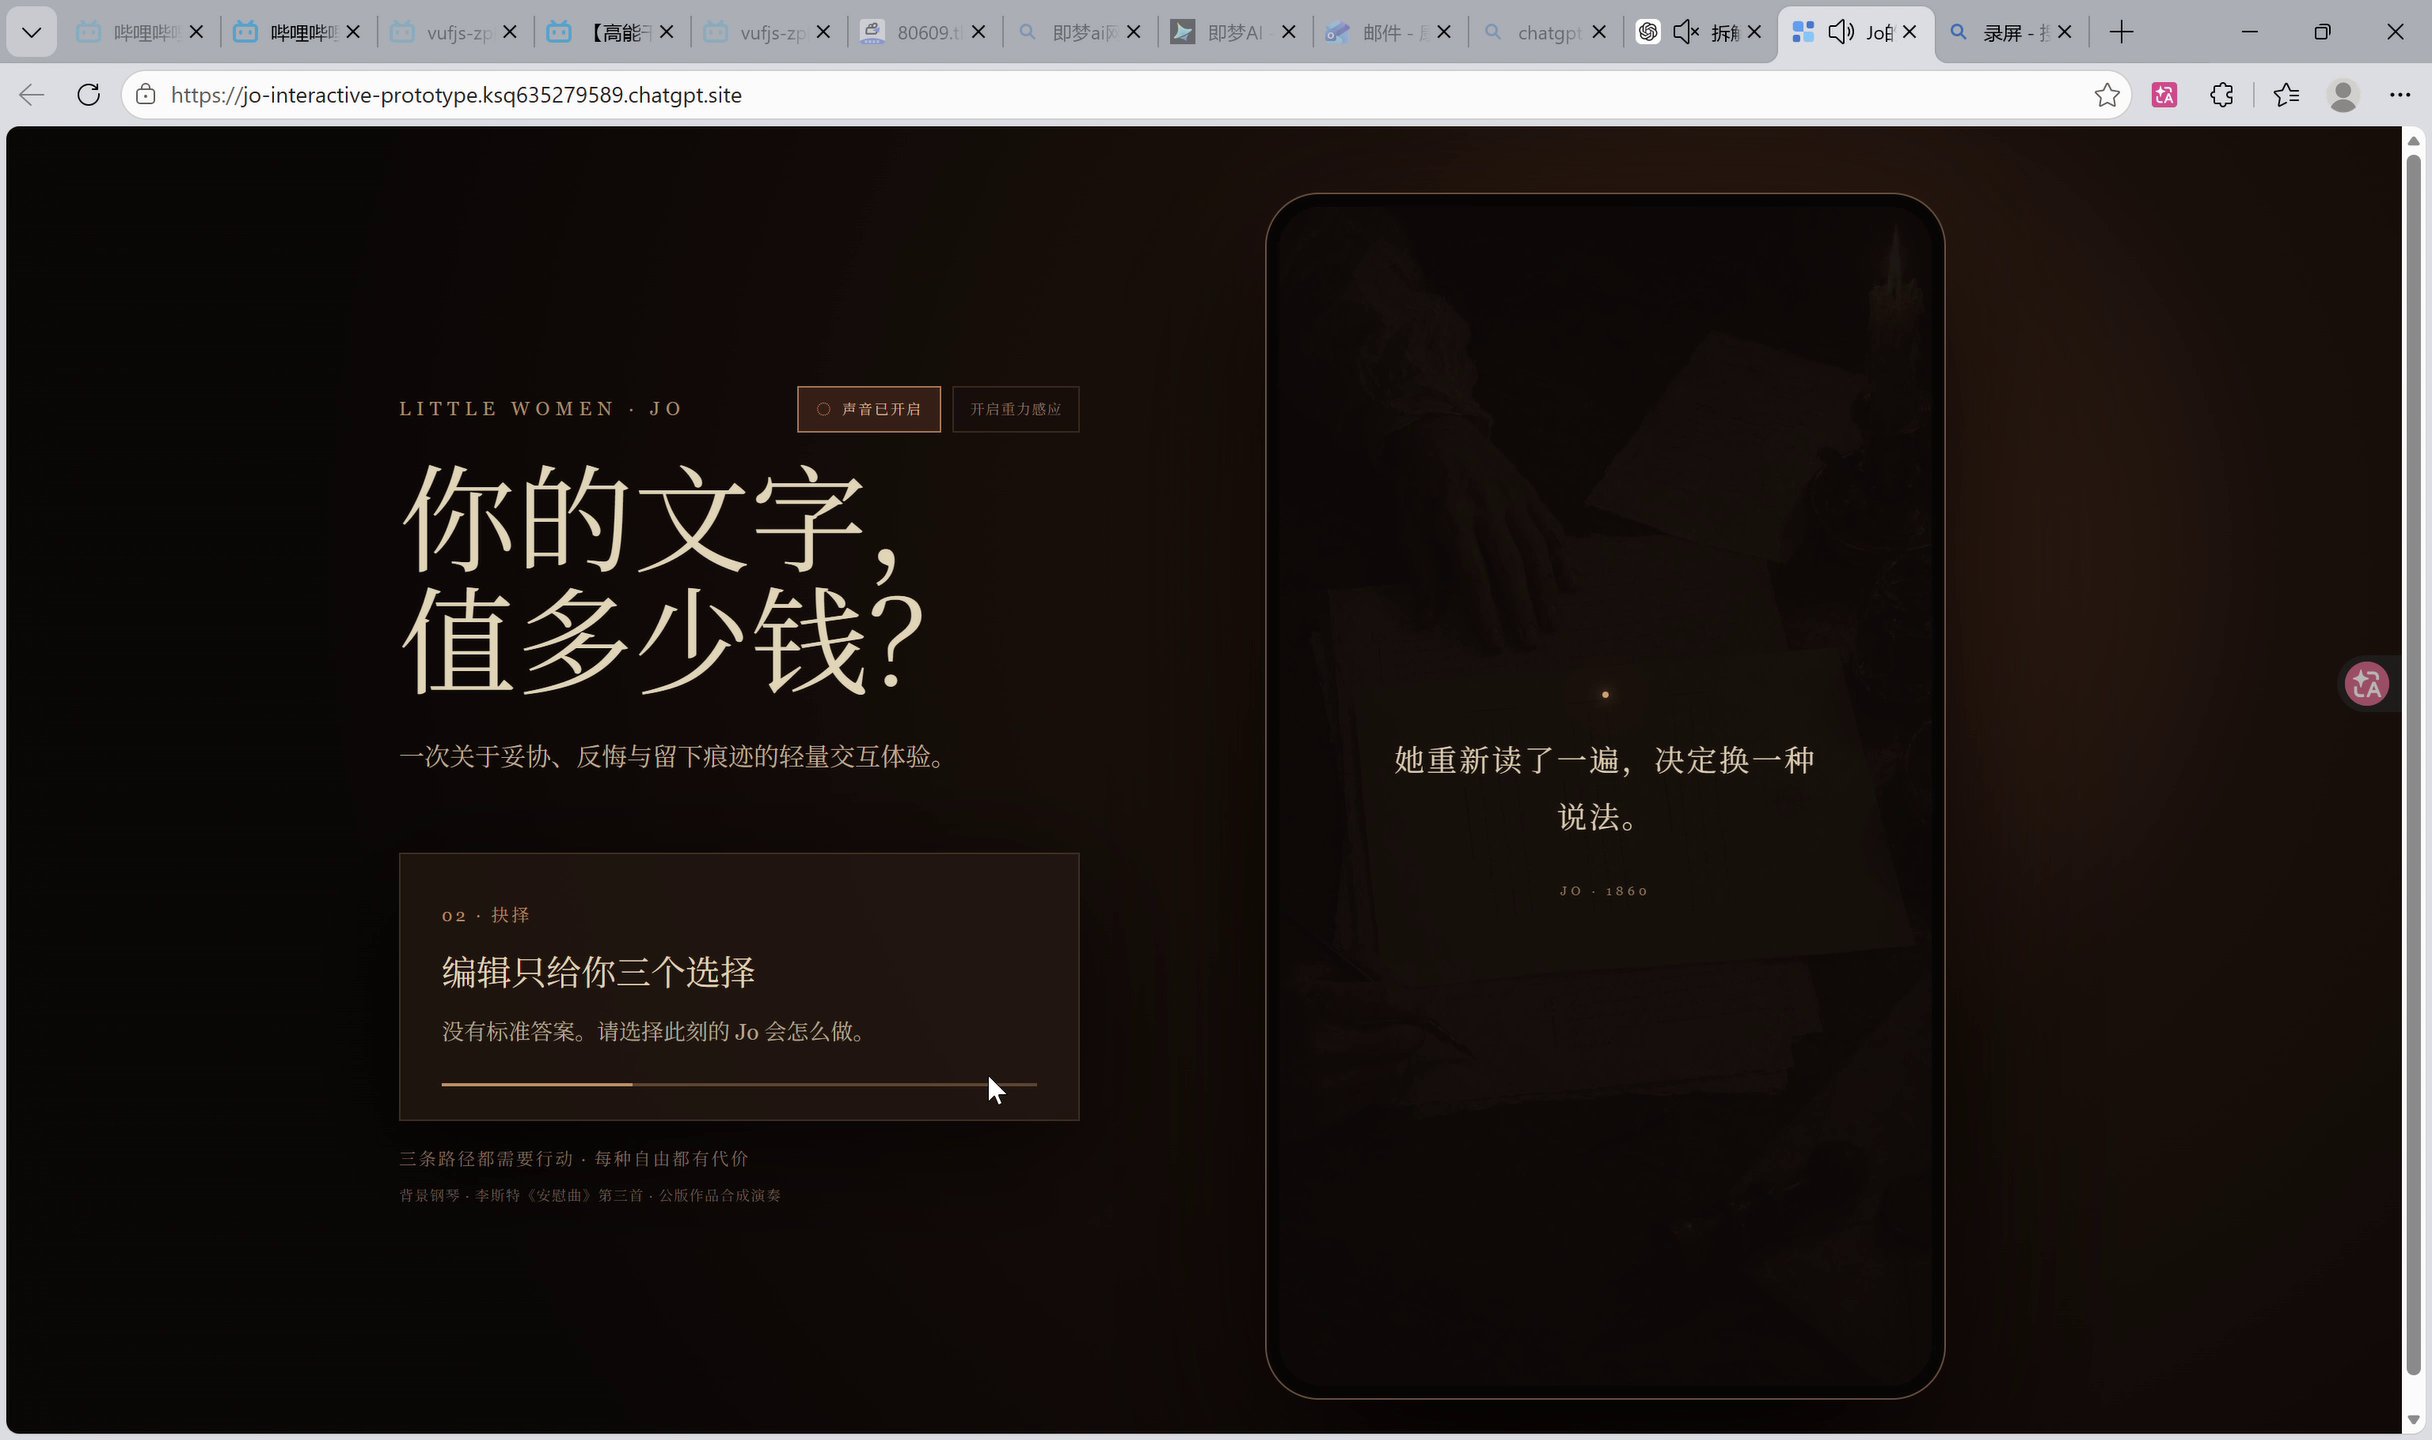Image resolution: width=2432 pixels, height=1440 pixels.
Task: Click the progress bar in the 抉择 card
Action: click(739, 1084)
